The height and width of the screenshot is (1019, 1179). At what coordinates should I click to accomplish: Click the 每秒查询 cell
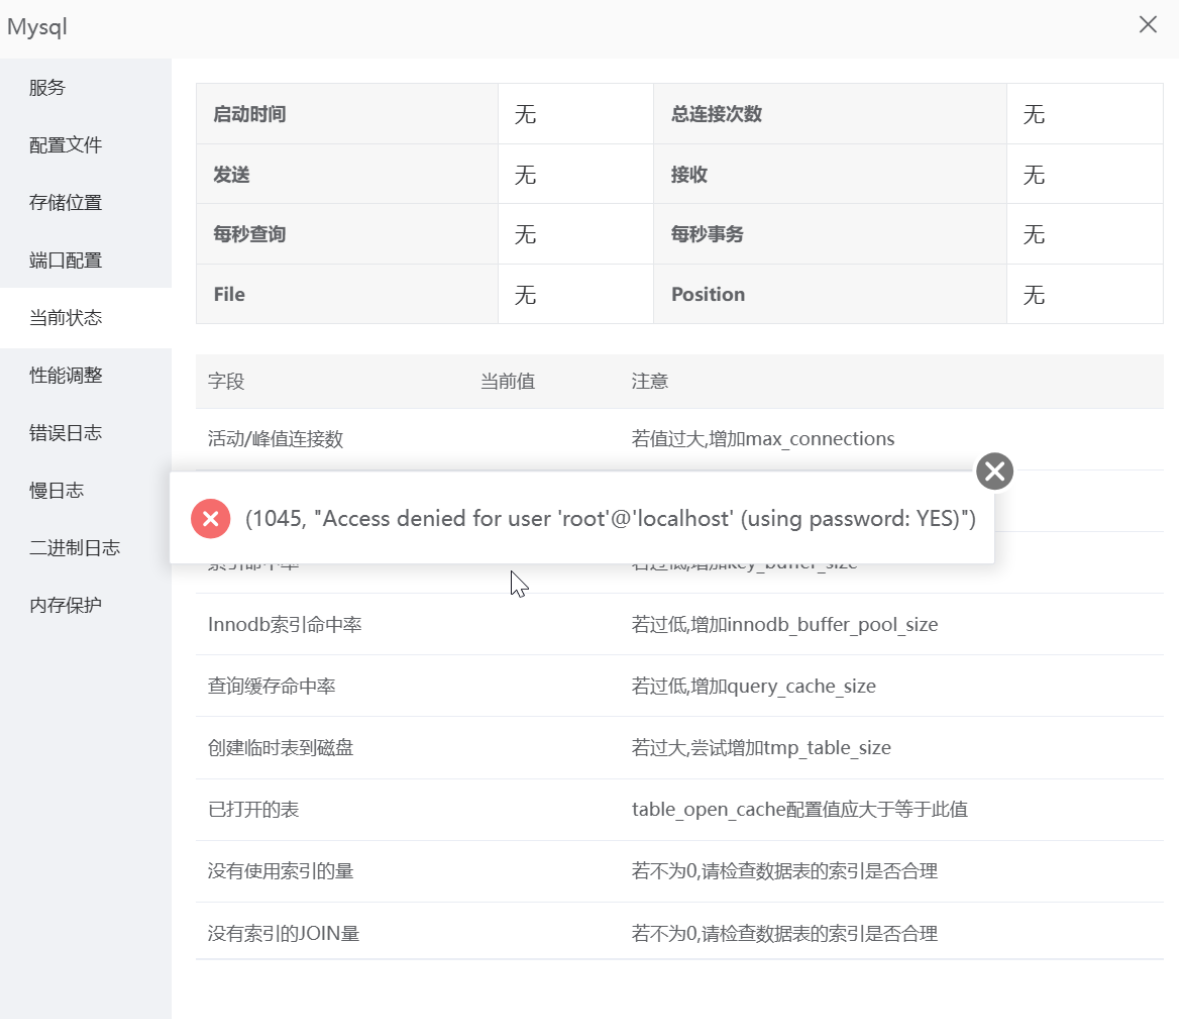pyautogui.click(x=347, y=234)
